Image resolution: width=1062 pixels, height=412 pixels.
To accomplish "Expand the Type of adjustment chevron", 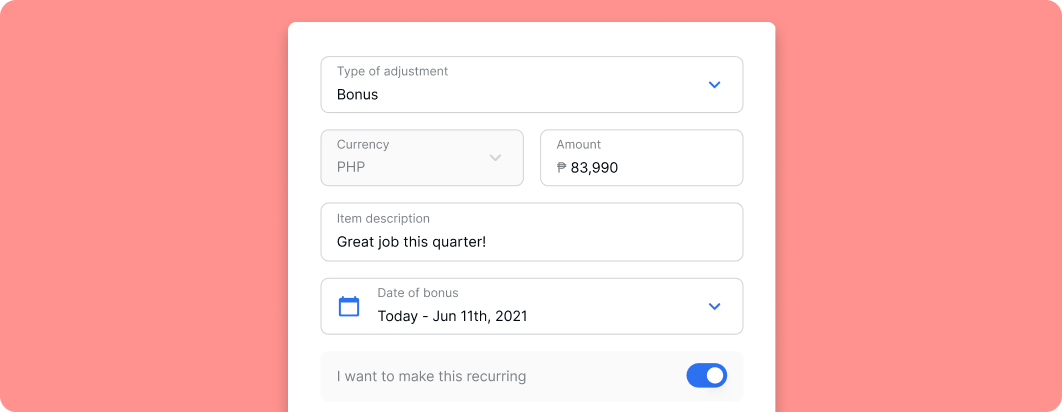I will tap(714, 85).
